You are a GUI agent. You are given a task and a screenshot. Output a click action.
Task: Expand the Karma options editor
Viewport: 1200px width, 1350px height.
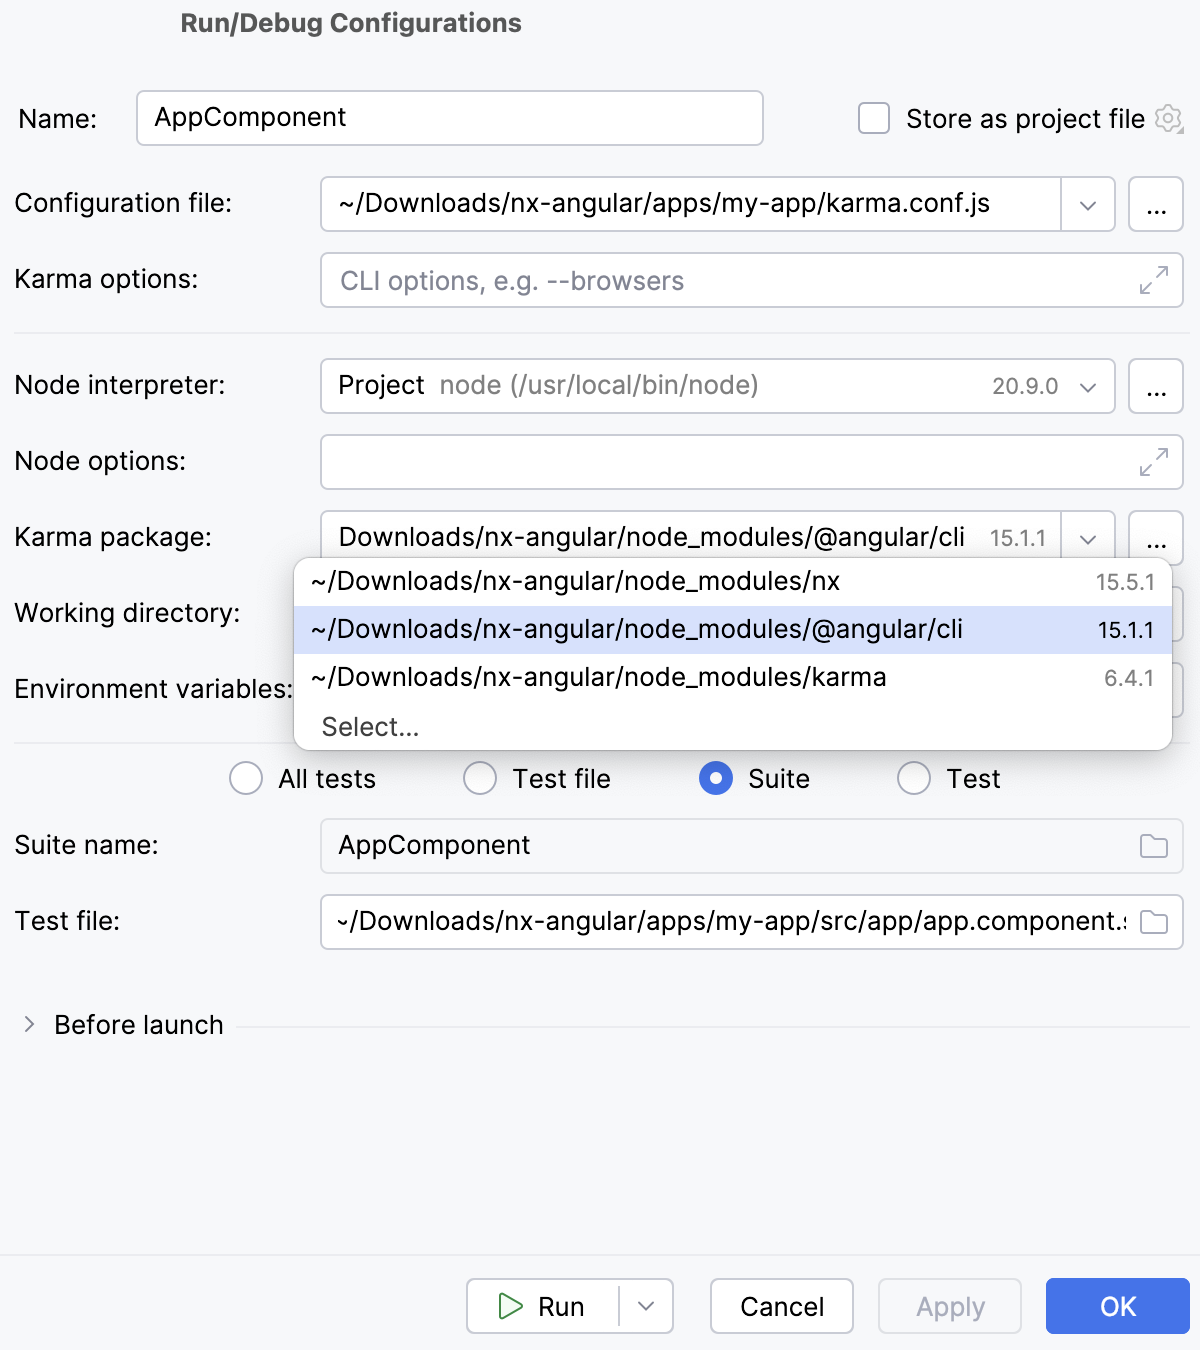[x=1155, y=281]
